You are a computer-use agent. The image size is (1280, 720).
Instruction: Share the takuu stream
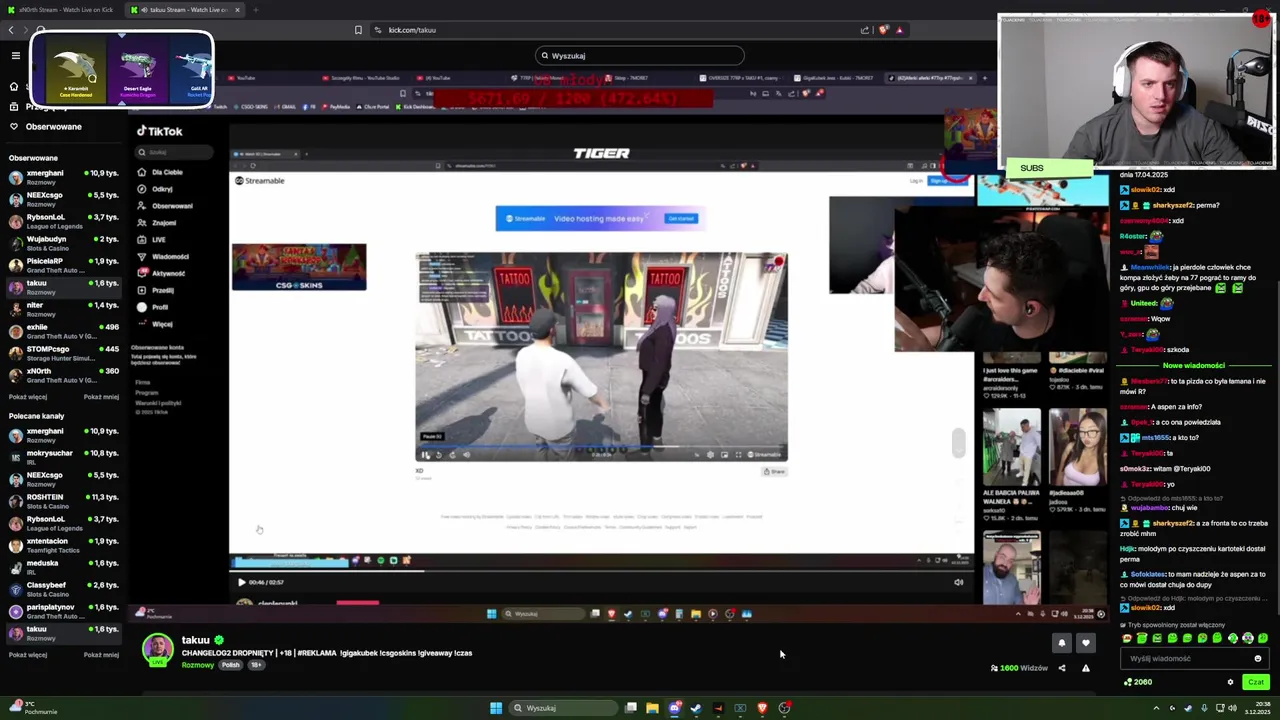(x=1062, y=668)
